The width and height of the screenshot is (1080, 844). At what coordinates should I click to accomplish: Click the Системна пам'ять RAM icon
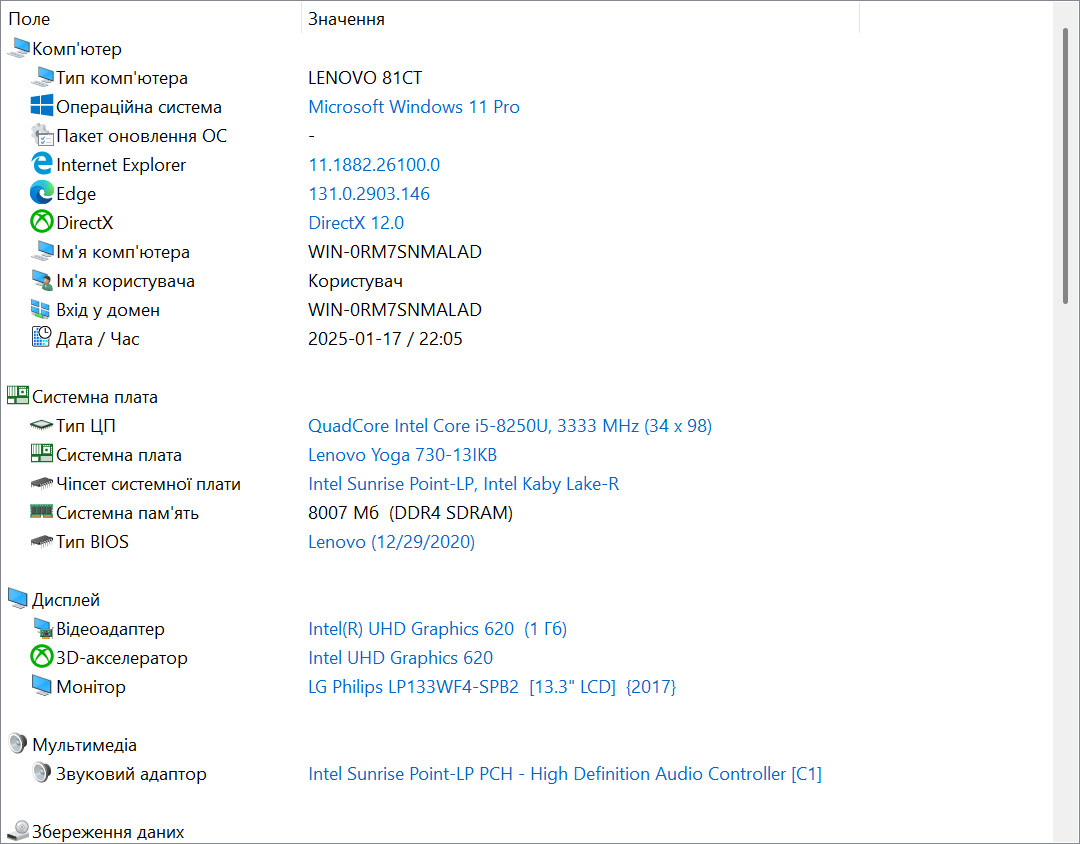click(x=42, y=512)
